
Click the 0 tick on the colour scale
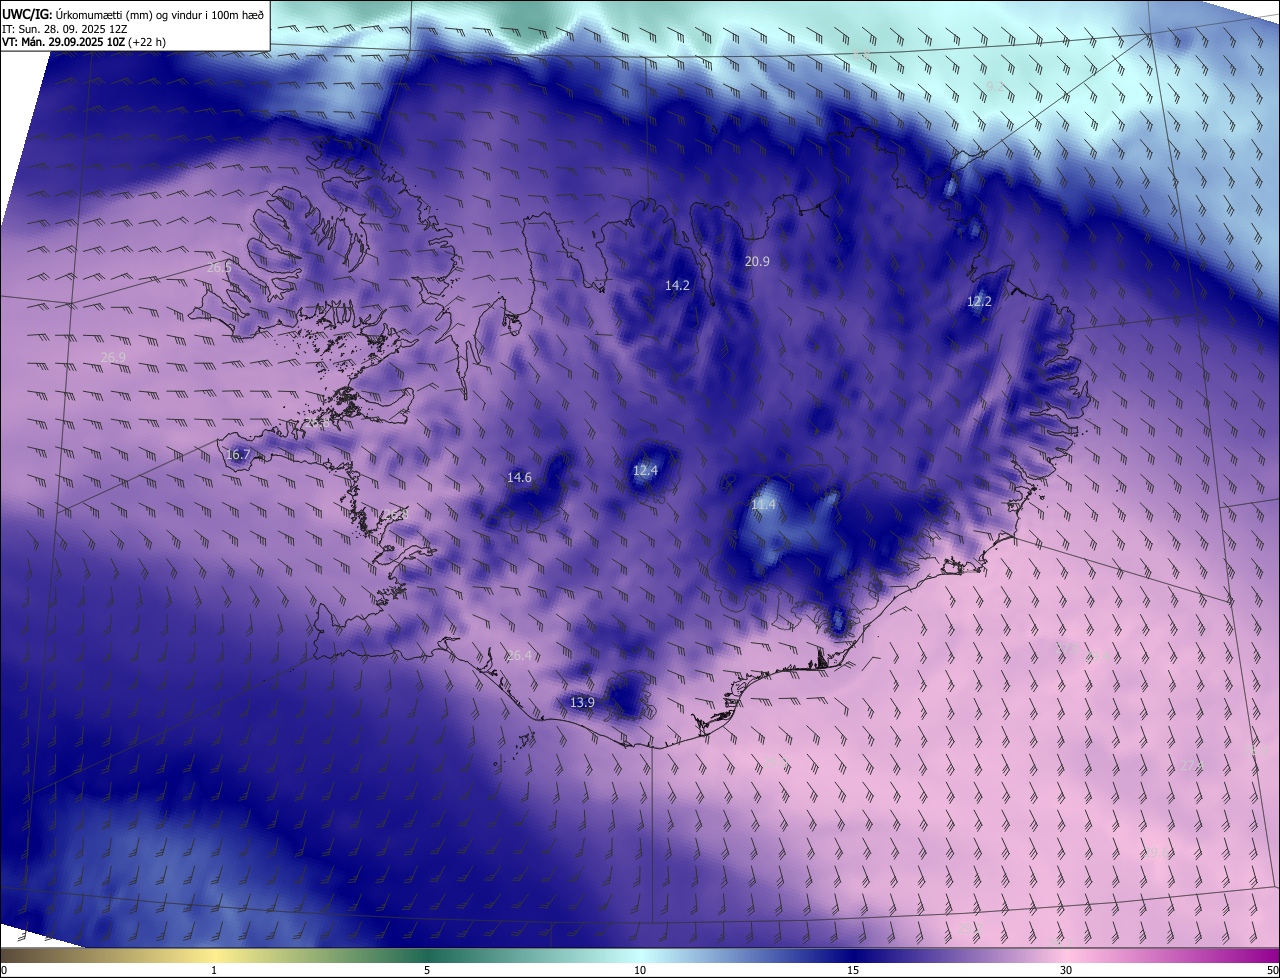click(x=4, y=971)
